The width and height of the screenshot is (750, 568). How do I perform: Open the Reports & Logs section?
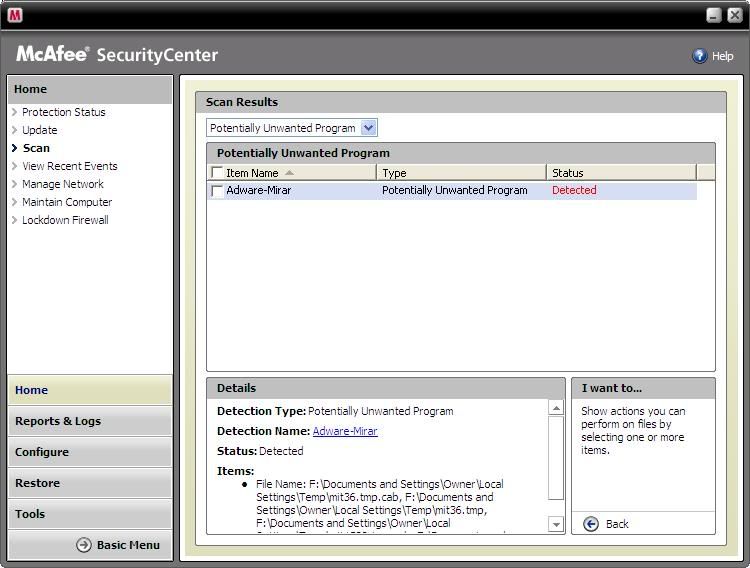89,421
